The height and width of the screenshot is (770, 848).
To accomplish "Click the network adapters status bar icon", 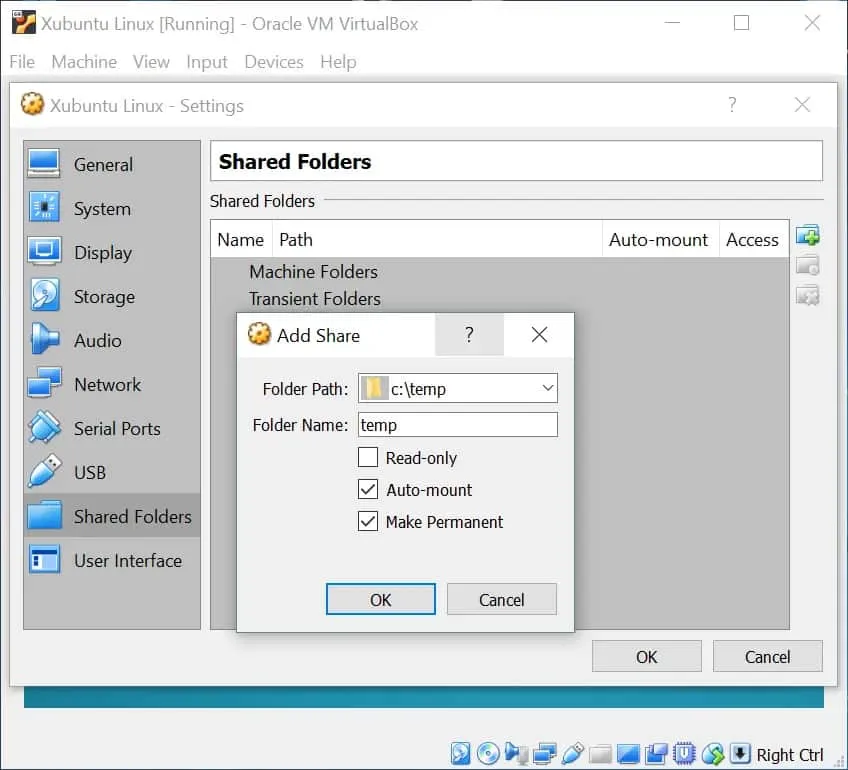I will click(545, 754).
